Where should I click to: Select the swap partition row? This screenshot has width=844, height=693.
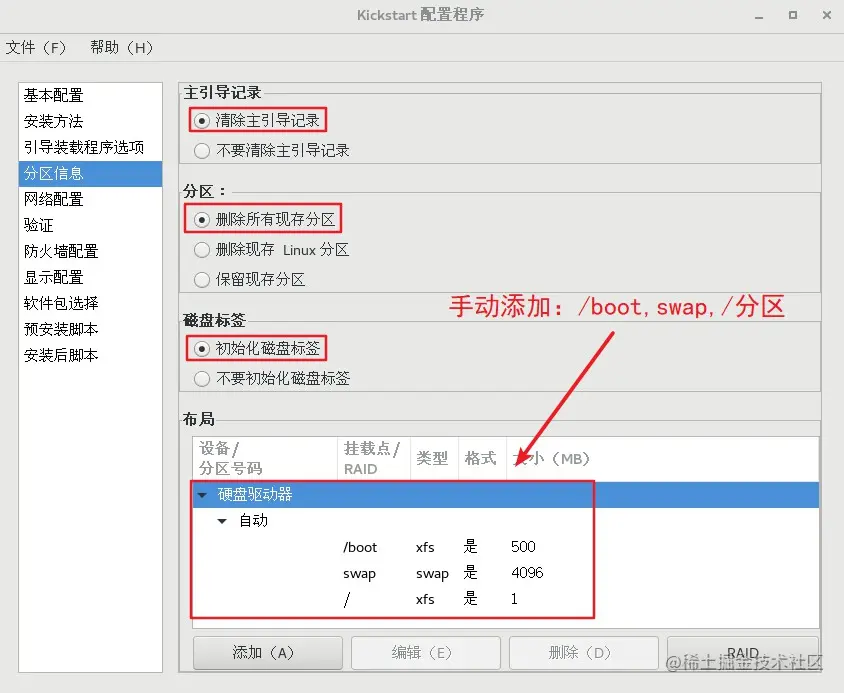coord(505,573)
